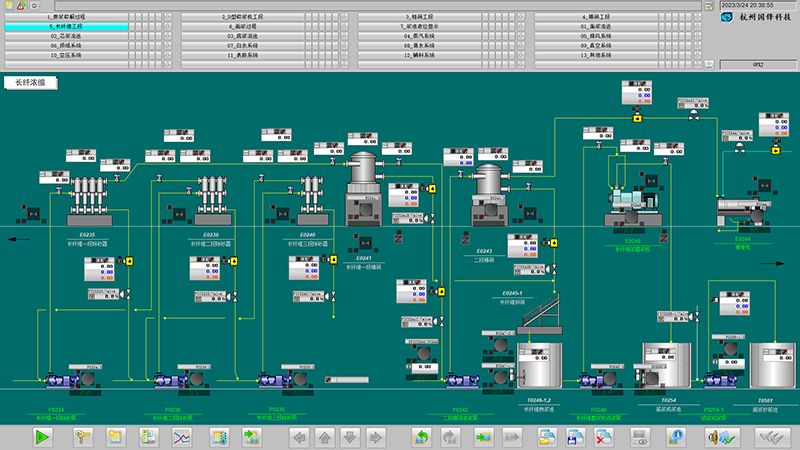This screenshot has height=450, width=800.
Task: Toggle the yellow valve right of E0241
Action: click(432, 188)
